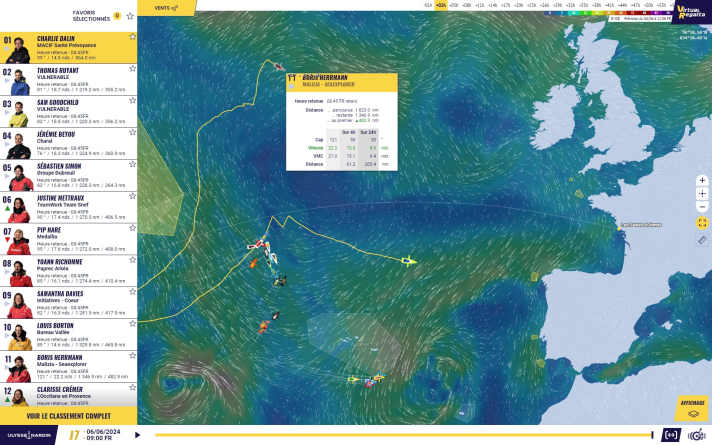Favorite Louis Burton with the star

click(x=132, y=324)
